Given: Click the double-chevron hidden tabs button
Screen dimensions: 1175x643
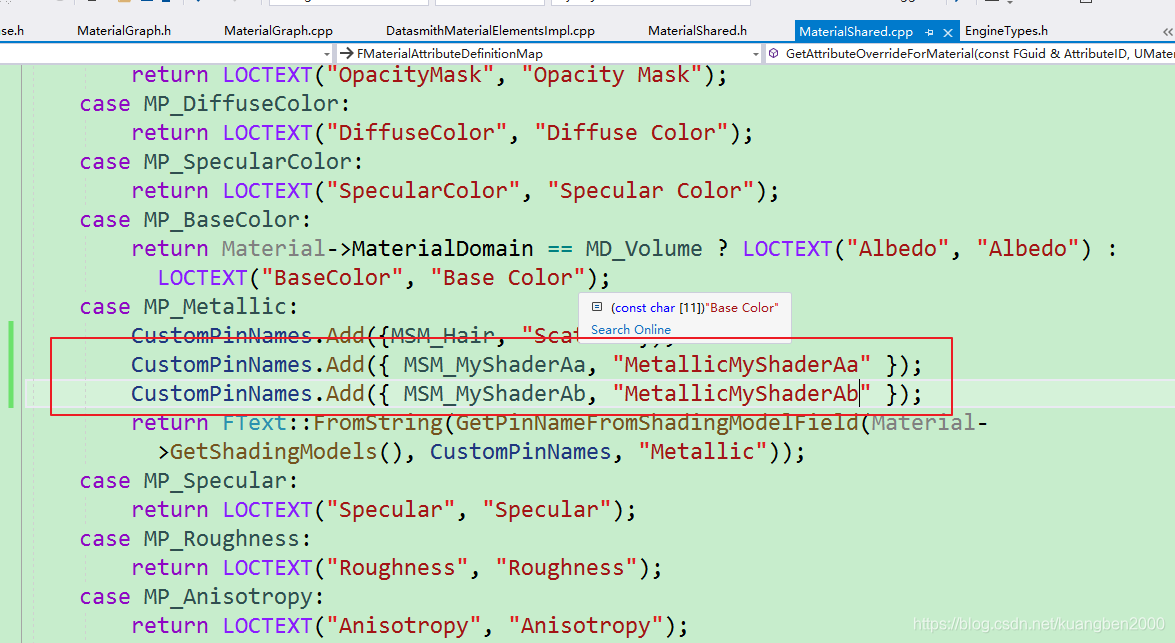Looking at the screenshot, I should point(1165,31).
